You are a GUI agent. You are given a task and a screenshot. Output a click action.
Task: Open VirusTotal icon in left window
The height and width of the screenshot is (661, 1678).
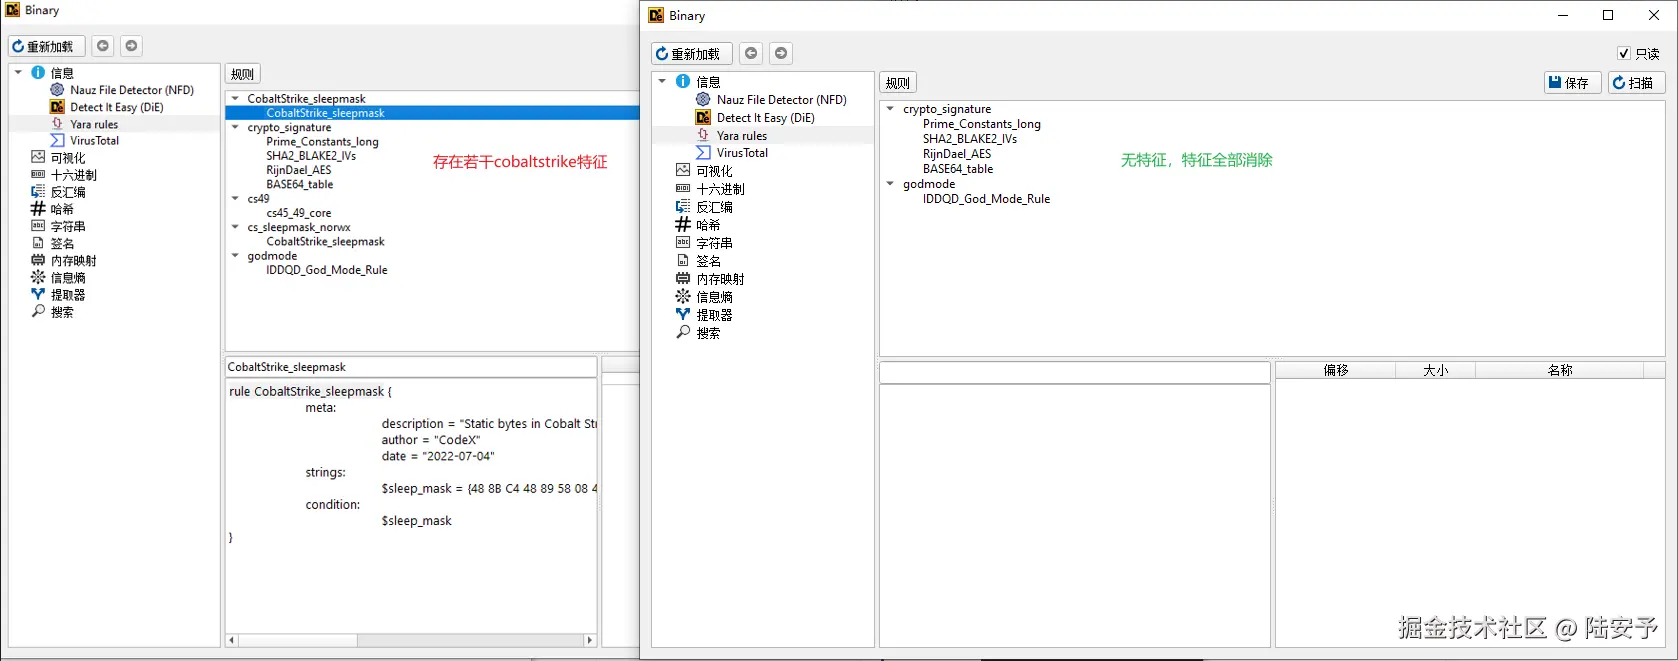pyautogui.click(x=57, y=141)
